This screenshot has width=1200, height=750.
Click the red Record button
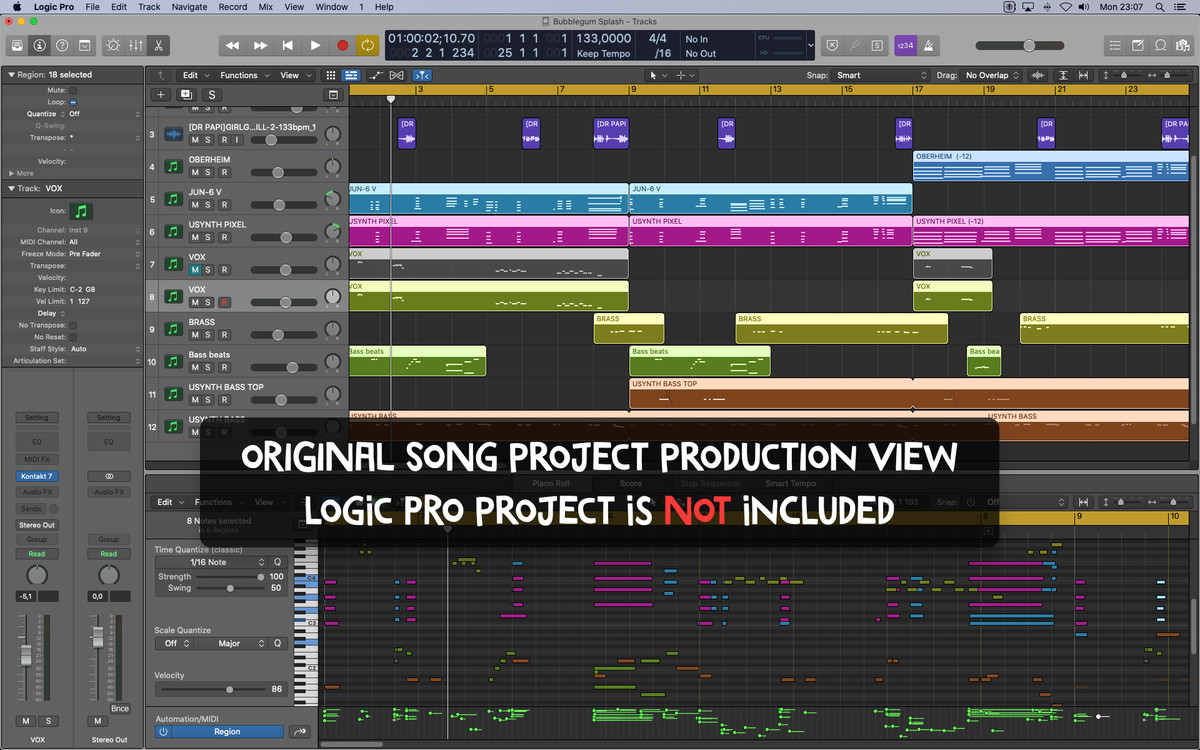(343, 45)
